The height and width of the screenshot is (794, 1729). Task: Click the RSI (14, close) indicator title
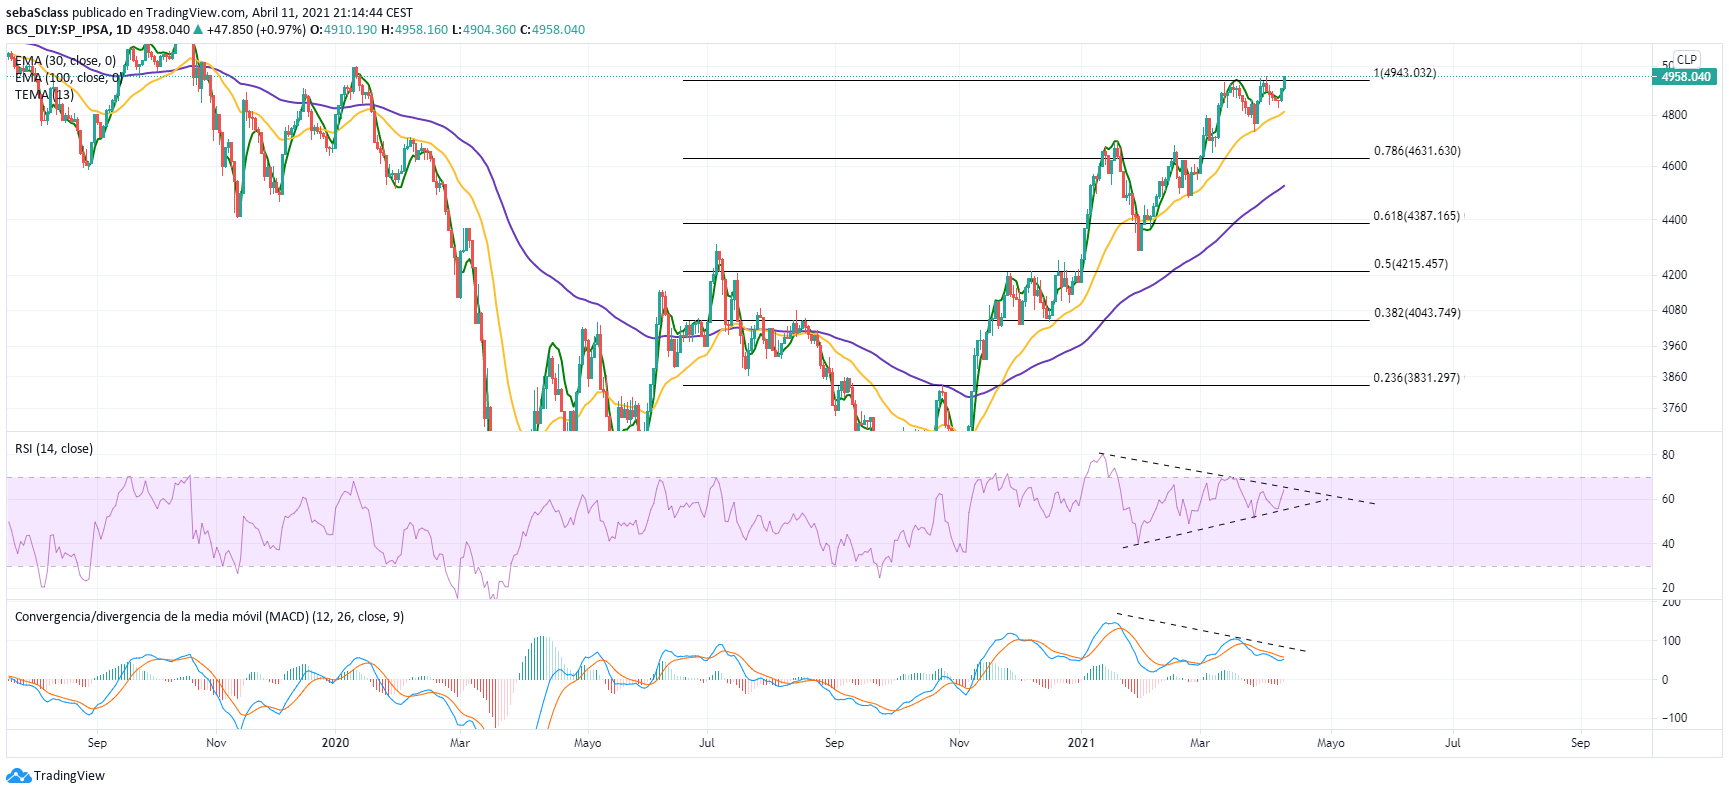[54, 449]
